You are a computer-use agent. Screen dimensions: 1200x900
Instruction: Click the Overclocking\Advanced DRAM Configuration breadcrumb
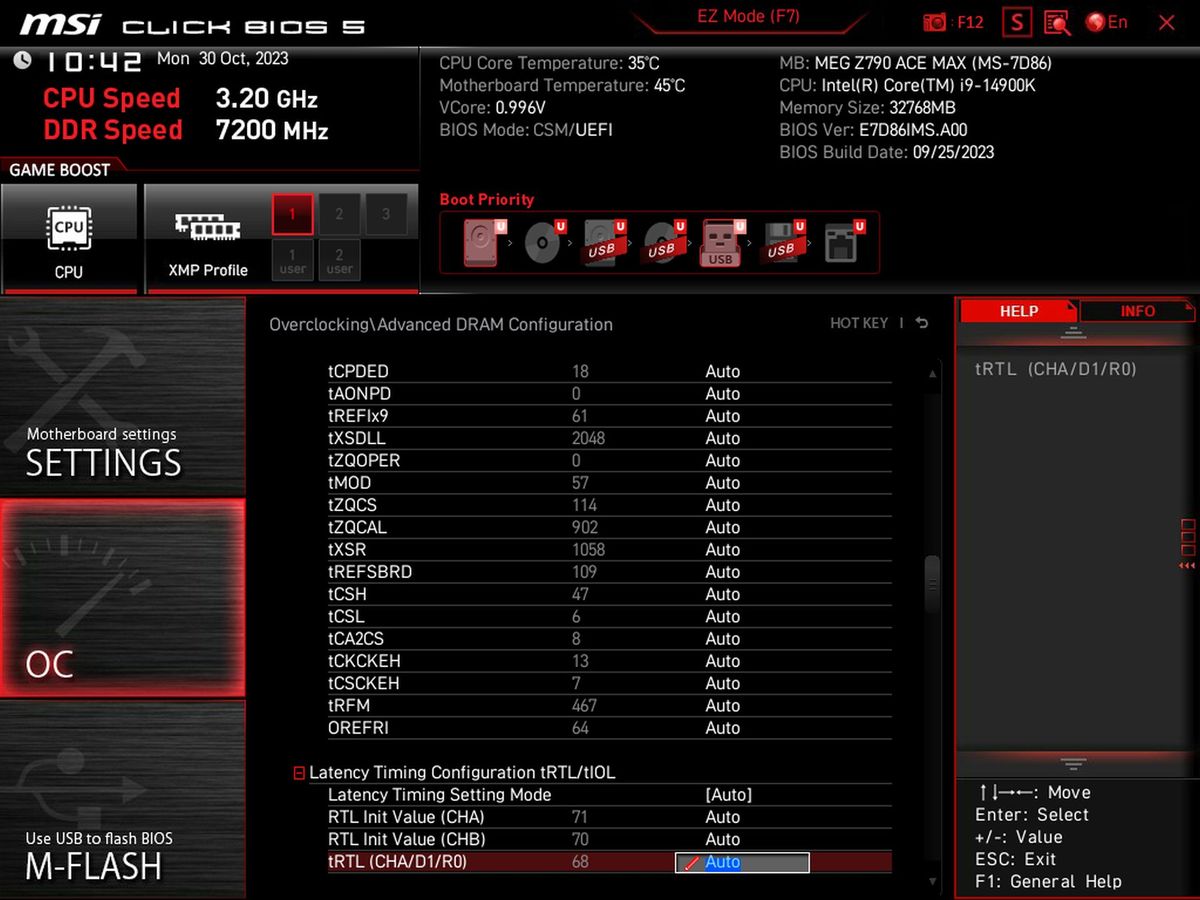point(441,324)
